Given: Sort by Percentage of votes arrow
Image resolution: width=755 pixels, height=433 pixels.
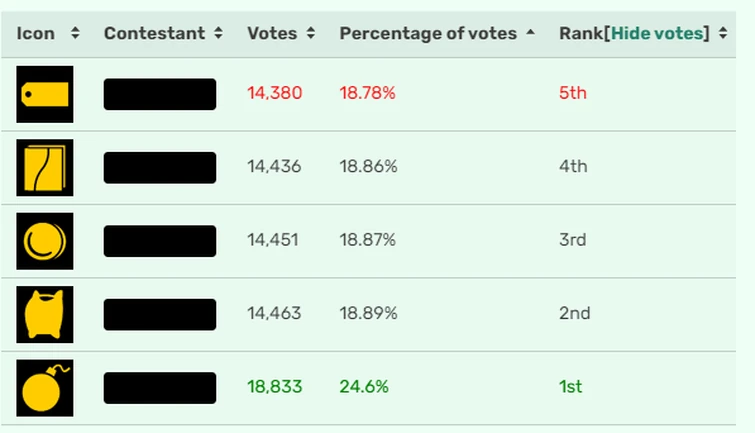Looking at the screenshot, I should click(x=530, y=34).
